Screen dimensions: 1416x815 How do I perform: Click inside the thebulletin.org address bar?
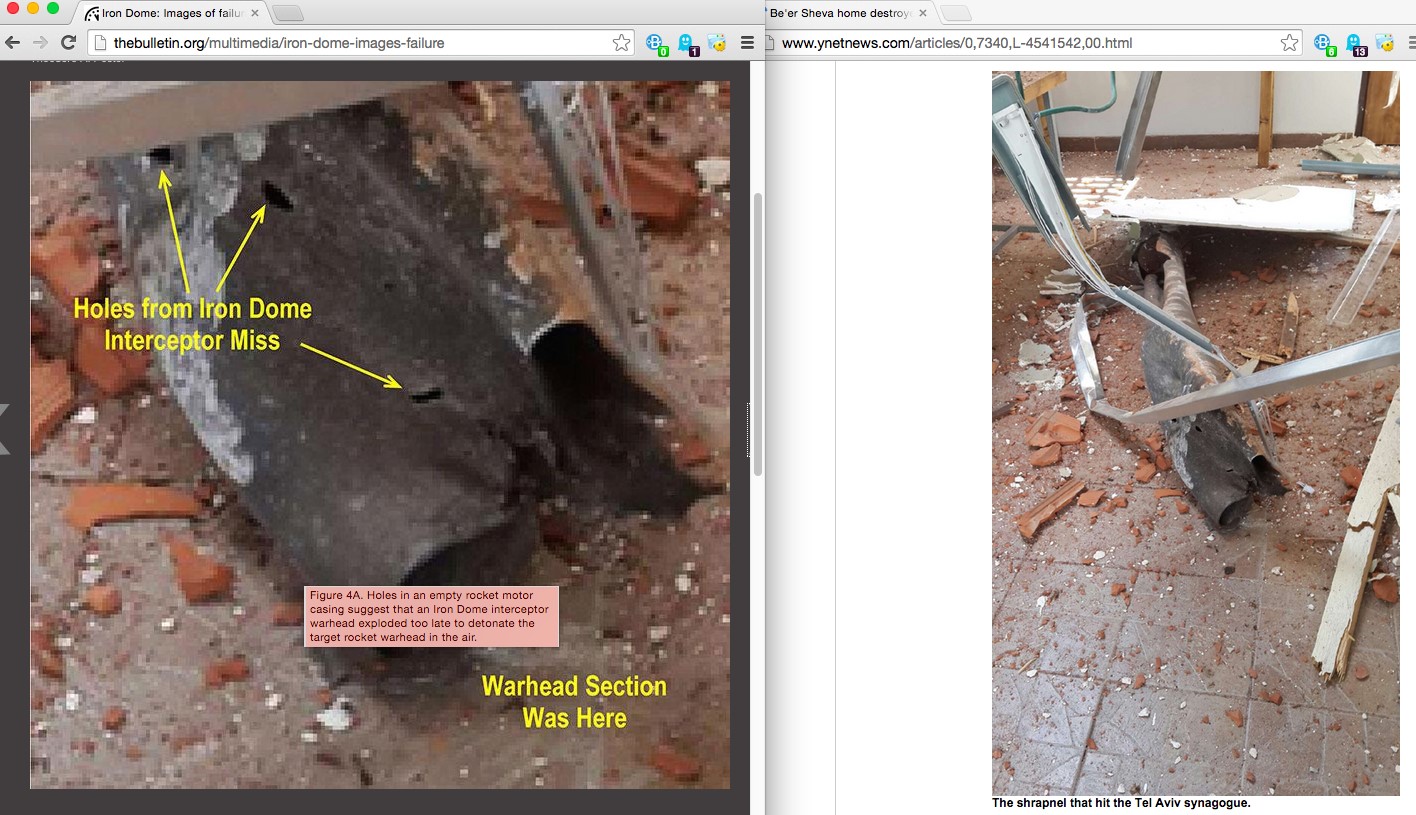click(300, 43)
